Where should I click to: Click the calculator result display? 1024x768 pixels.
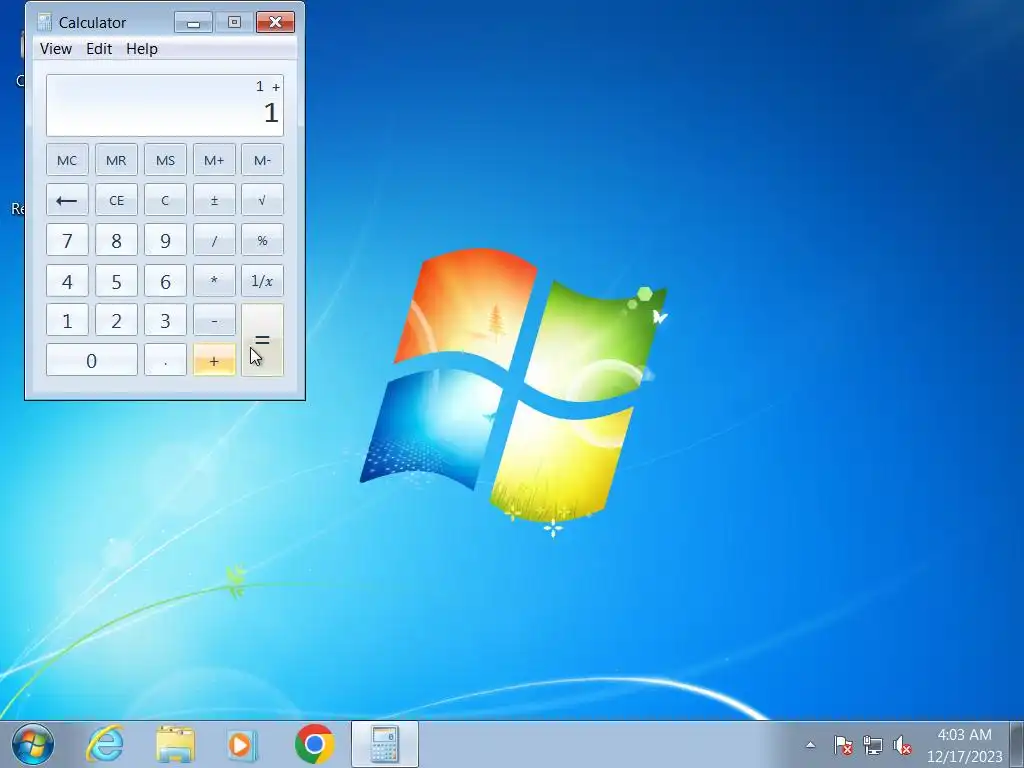coord(165,105)
